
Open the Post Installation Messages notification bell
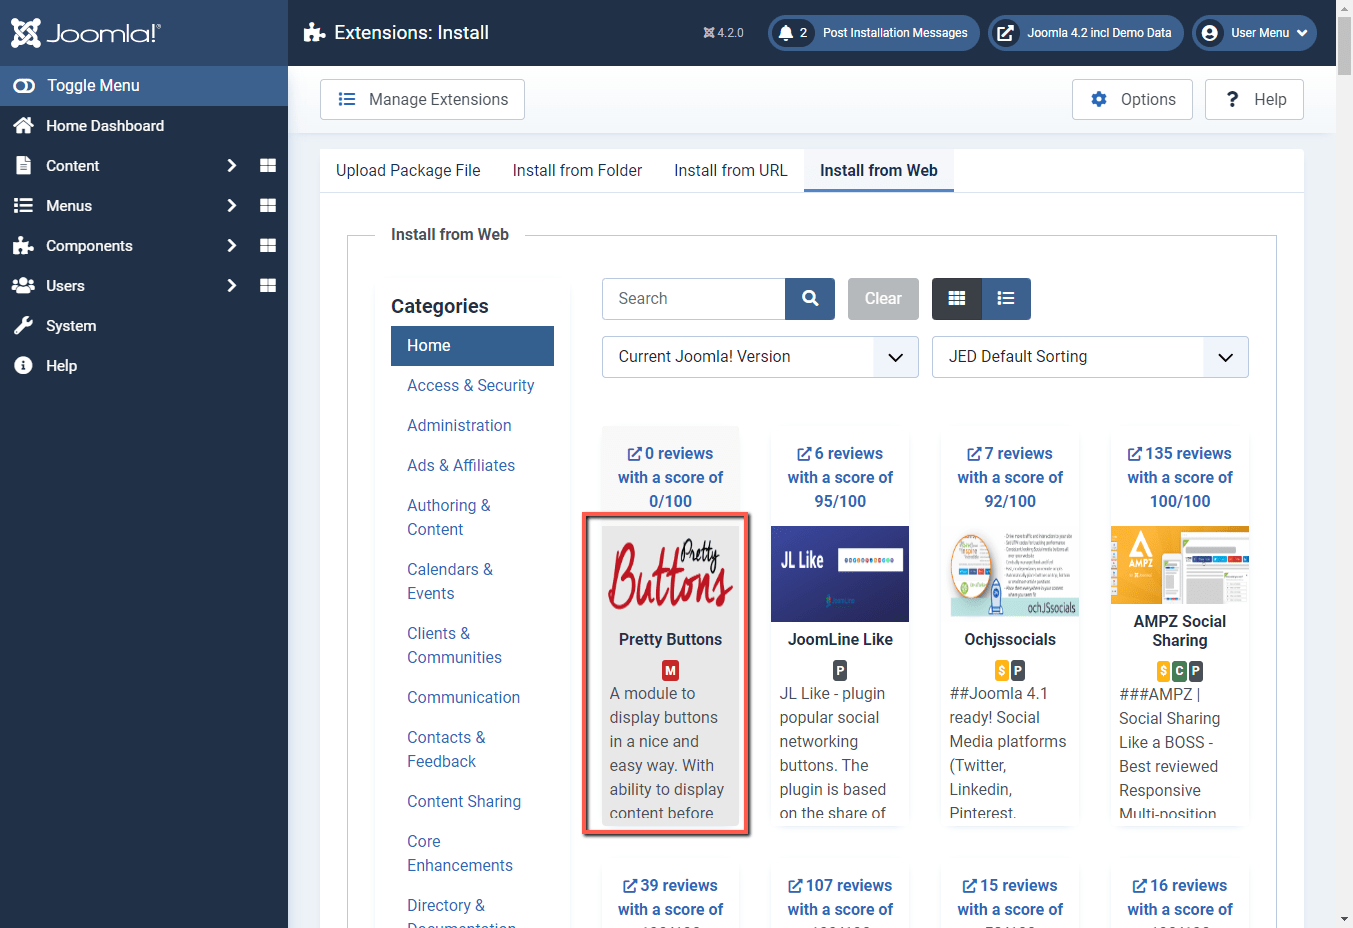[789, 32]
